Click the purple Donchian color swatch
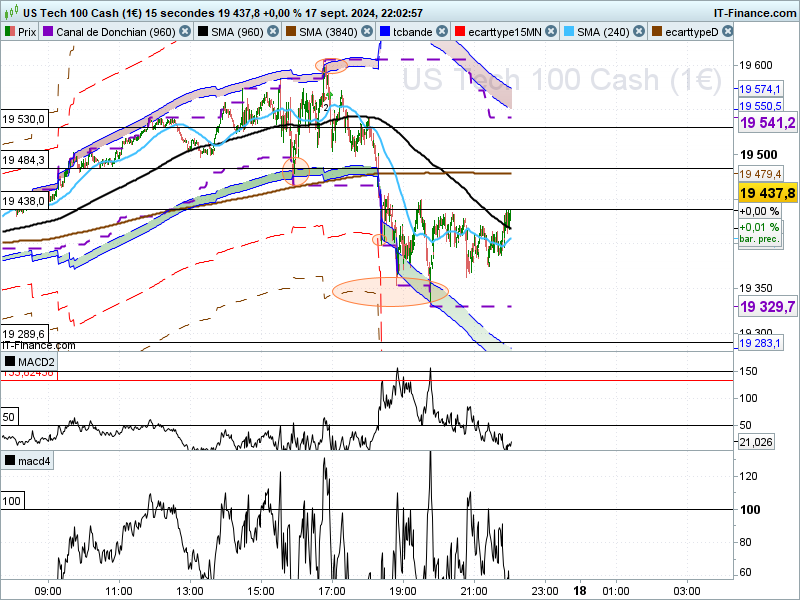The image size is (800, 600). coord(48,32)
